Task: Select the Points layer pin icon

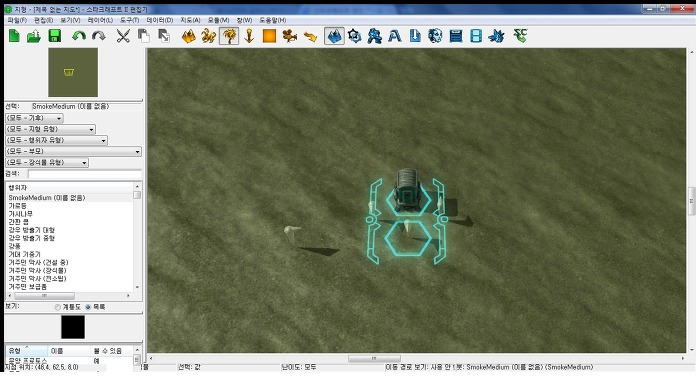Action: pos(249,36)
